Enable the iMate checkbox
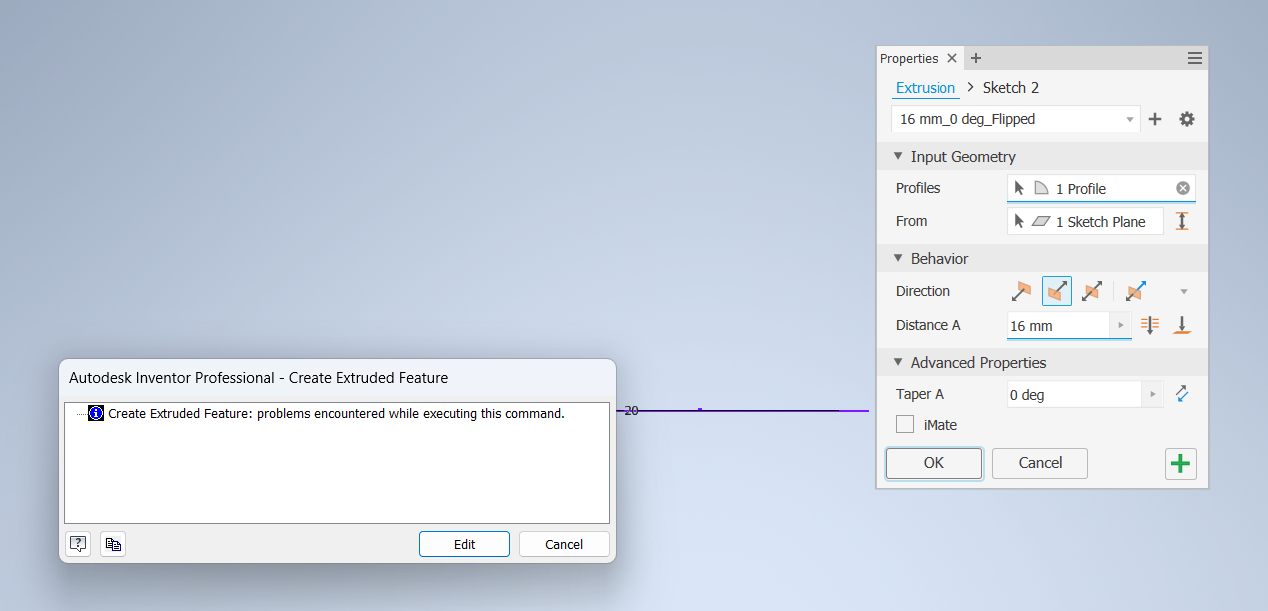This screenshot has width=1268, height=611. (905, 424)
